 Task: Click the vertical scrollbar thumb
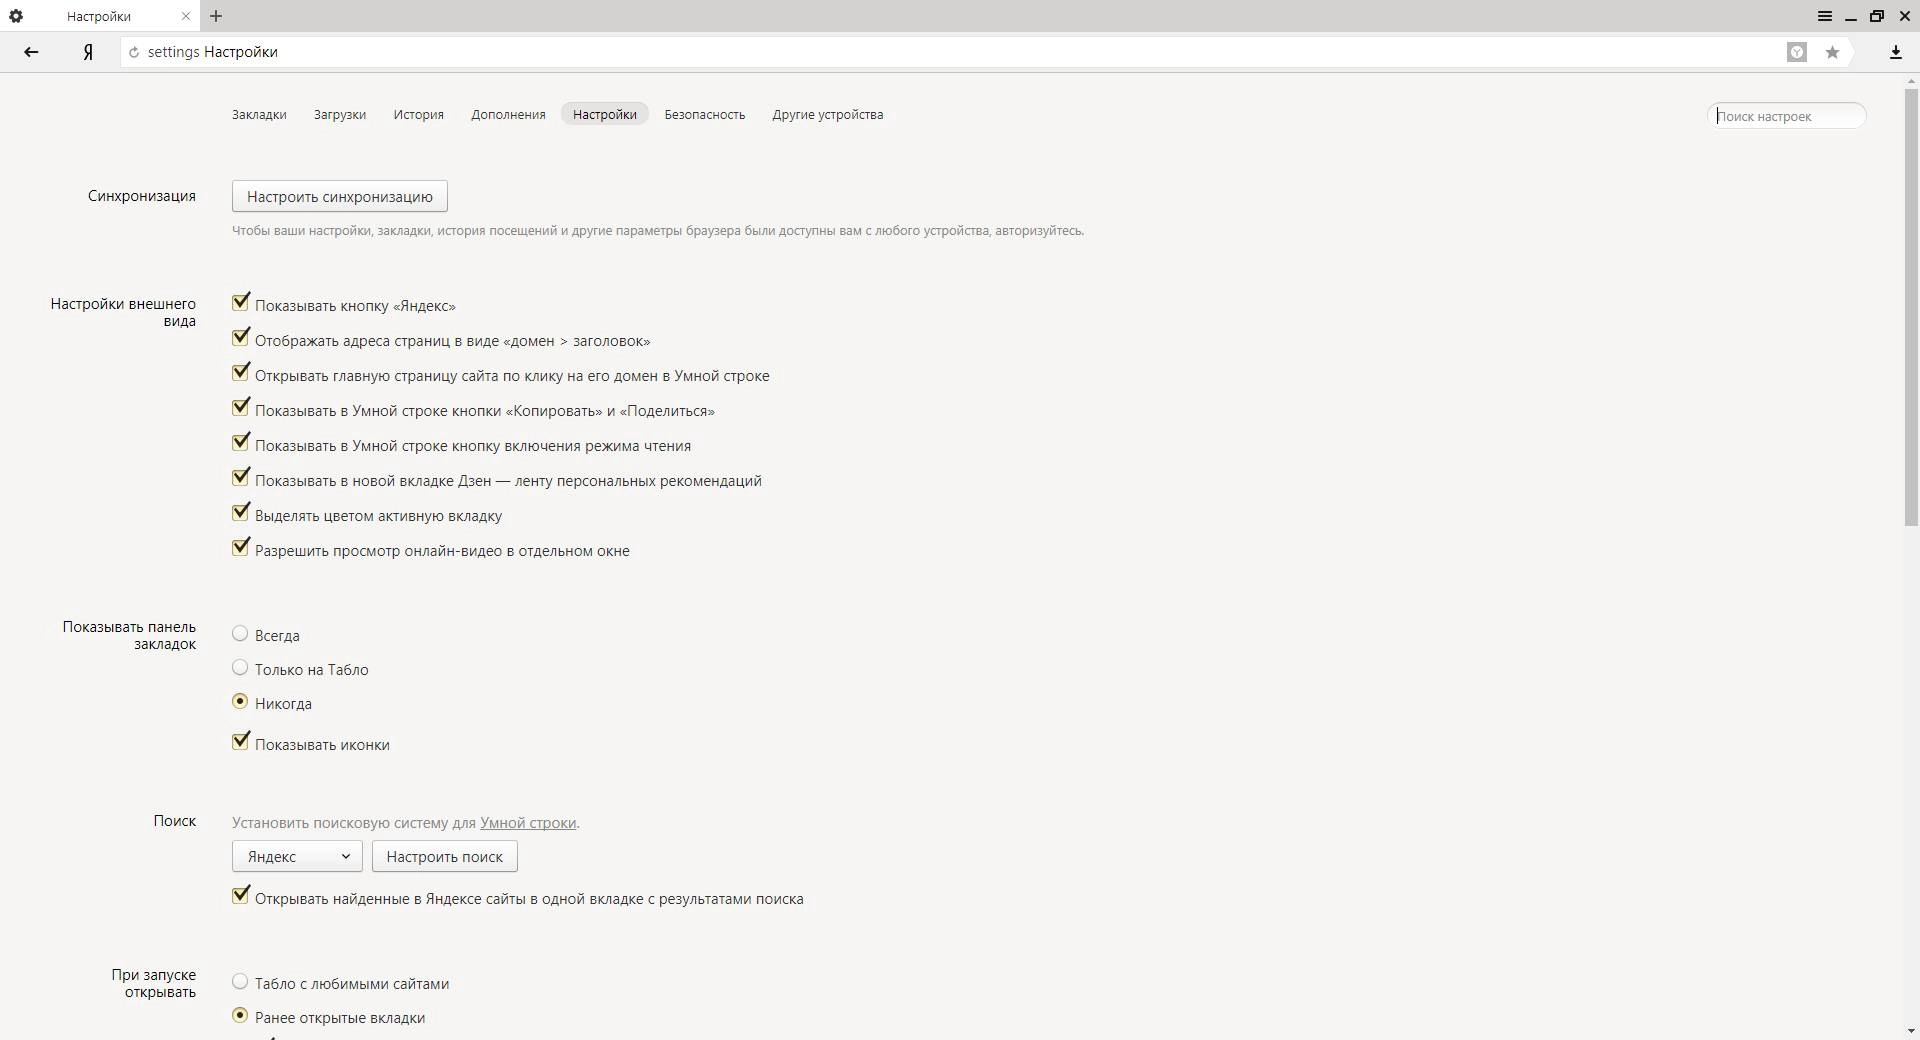[1912, 307]
